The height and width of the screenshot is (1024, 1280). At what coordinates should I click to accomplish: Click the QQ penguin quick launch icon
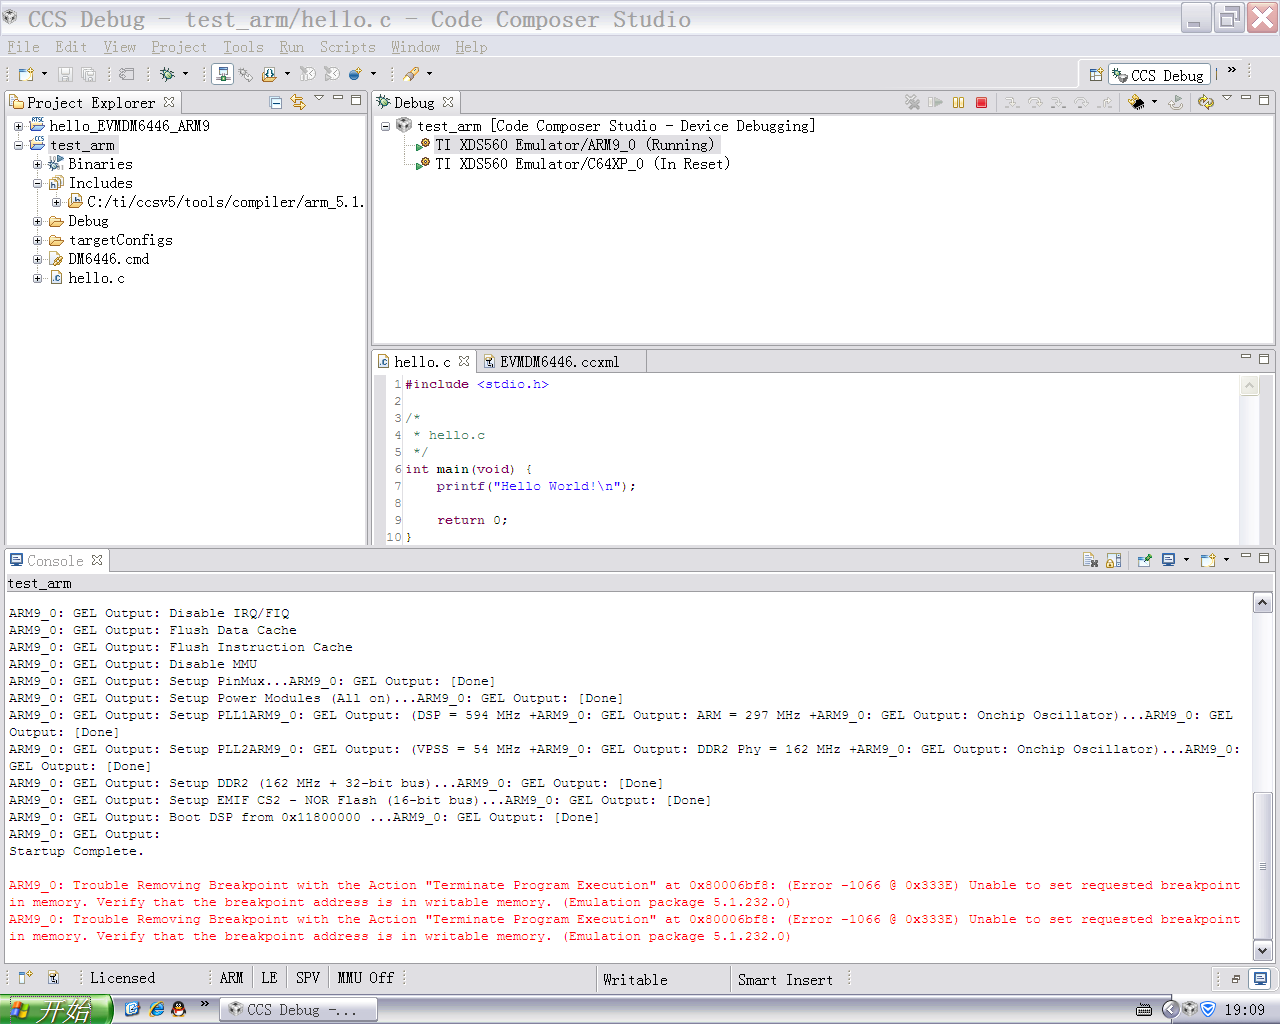pos(179,1009)
